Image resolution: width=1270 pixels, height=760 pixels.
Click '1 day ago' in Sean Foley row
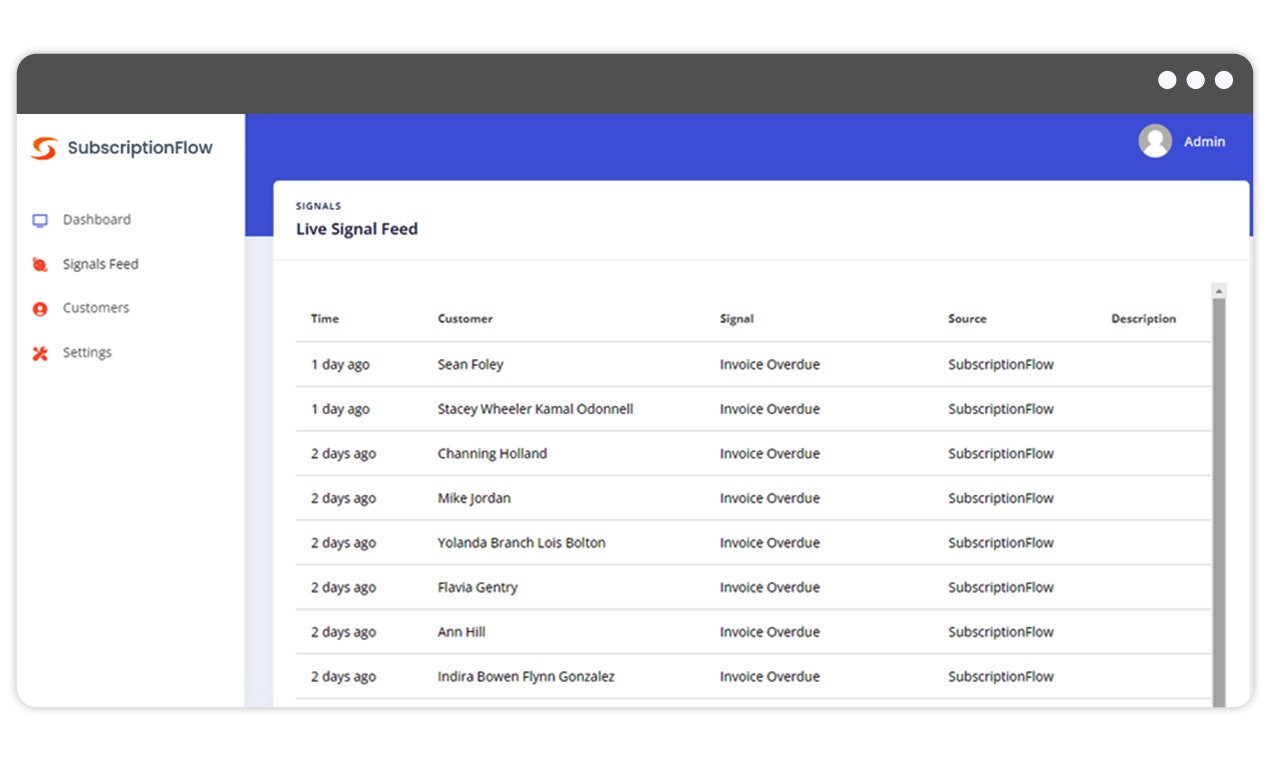(x=340, y=365)
